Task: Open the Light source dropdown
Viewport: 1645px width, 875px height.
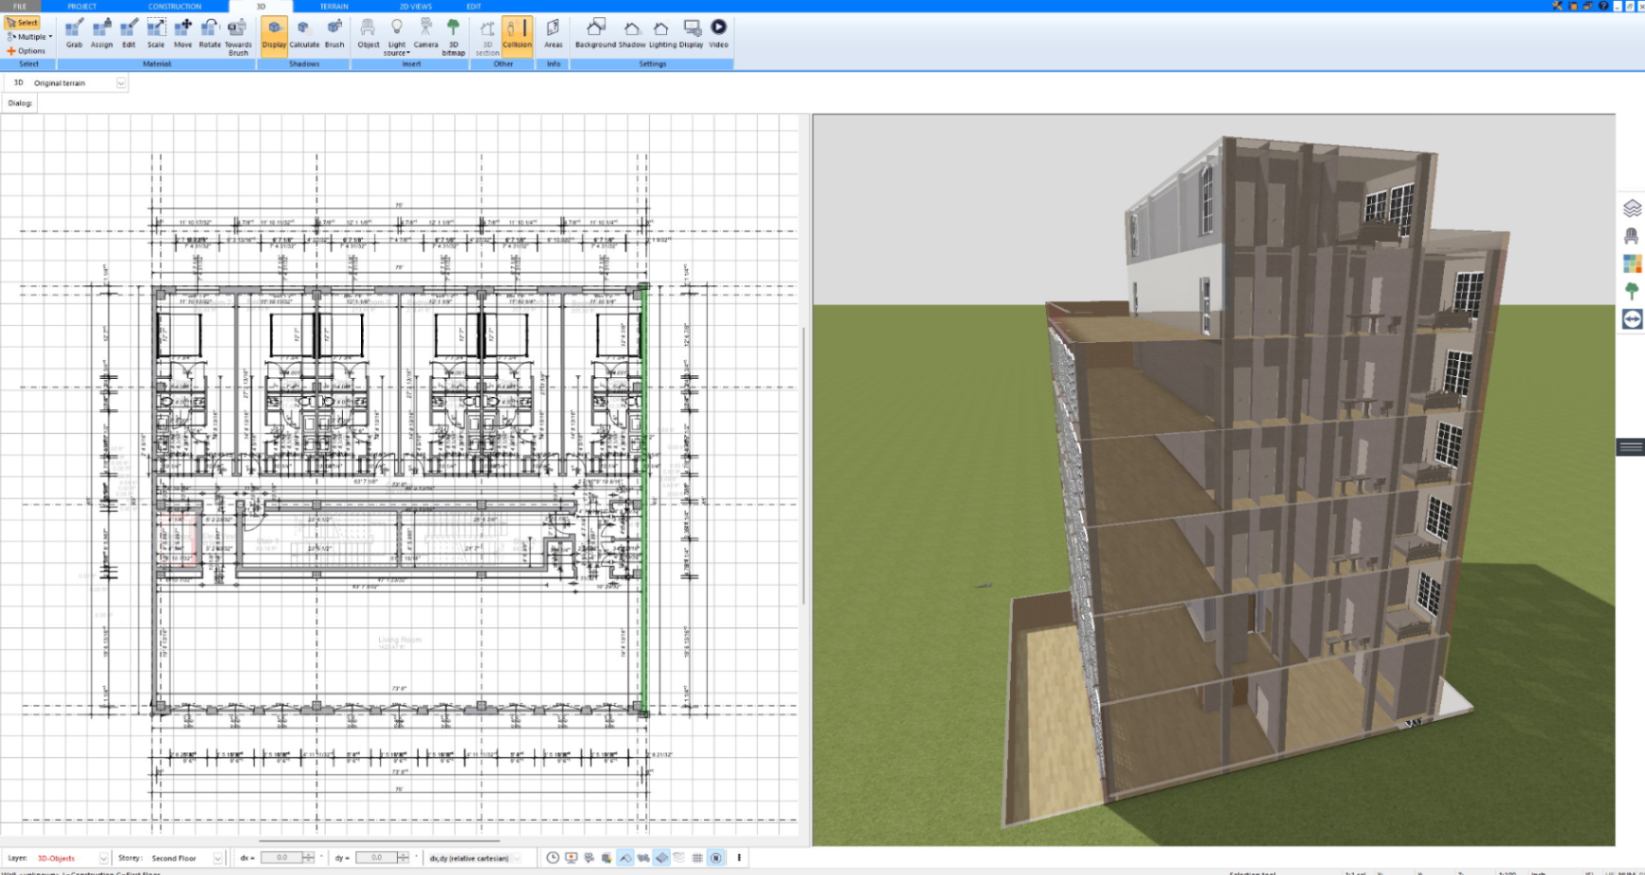Action: 397,36
